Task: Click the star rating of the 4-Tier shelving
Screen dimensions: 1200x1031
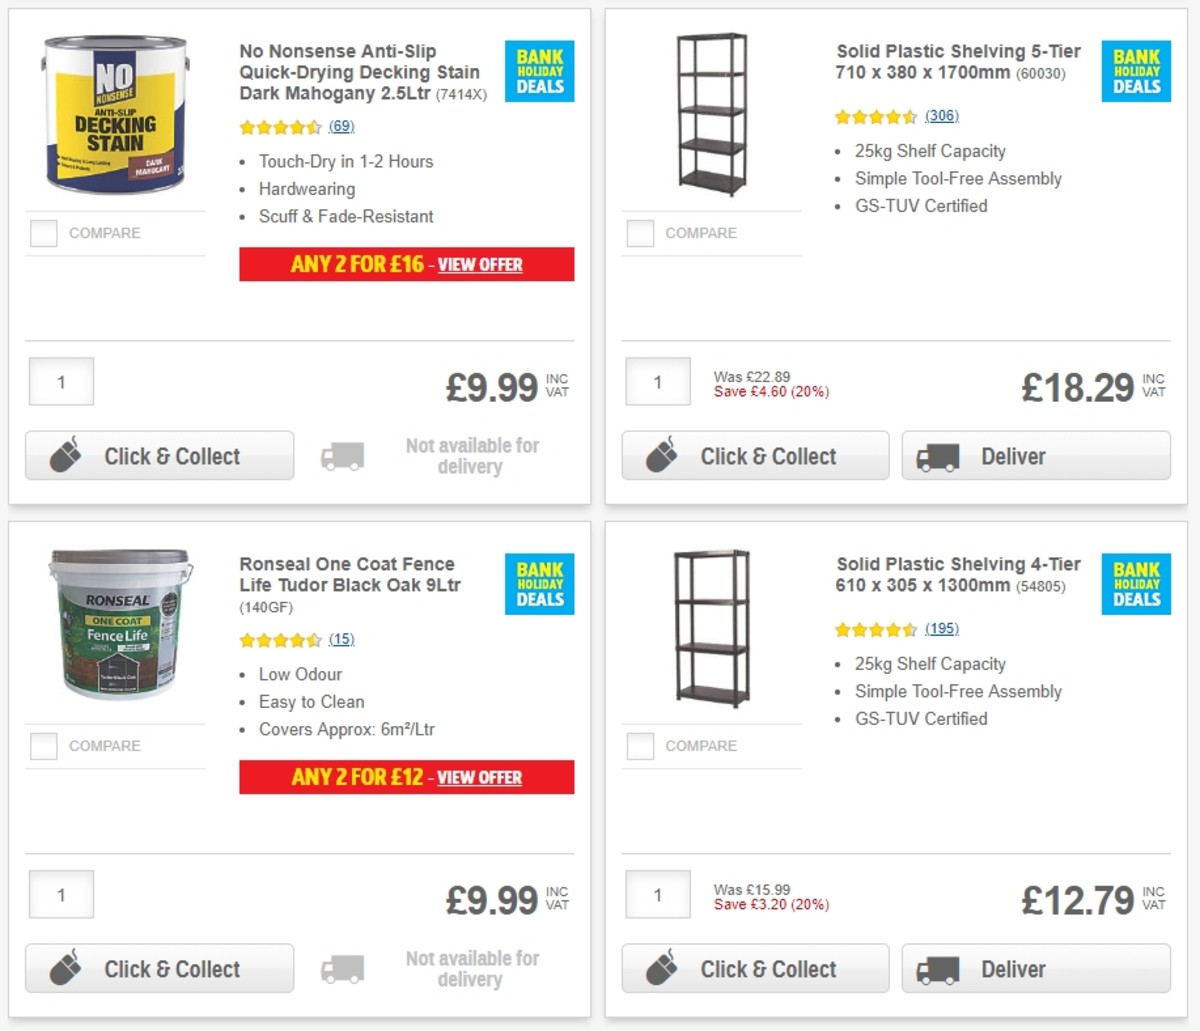Action: [x=875, y=629]
